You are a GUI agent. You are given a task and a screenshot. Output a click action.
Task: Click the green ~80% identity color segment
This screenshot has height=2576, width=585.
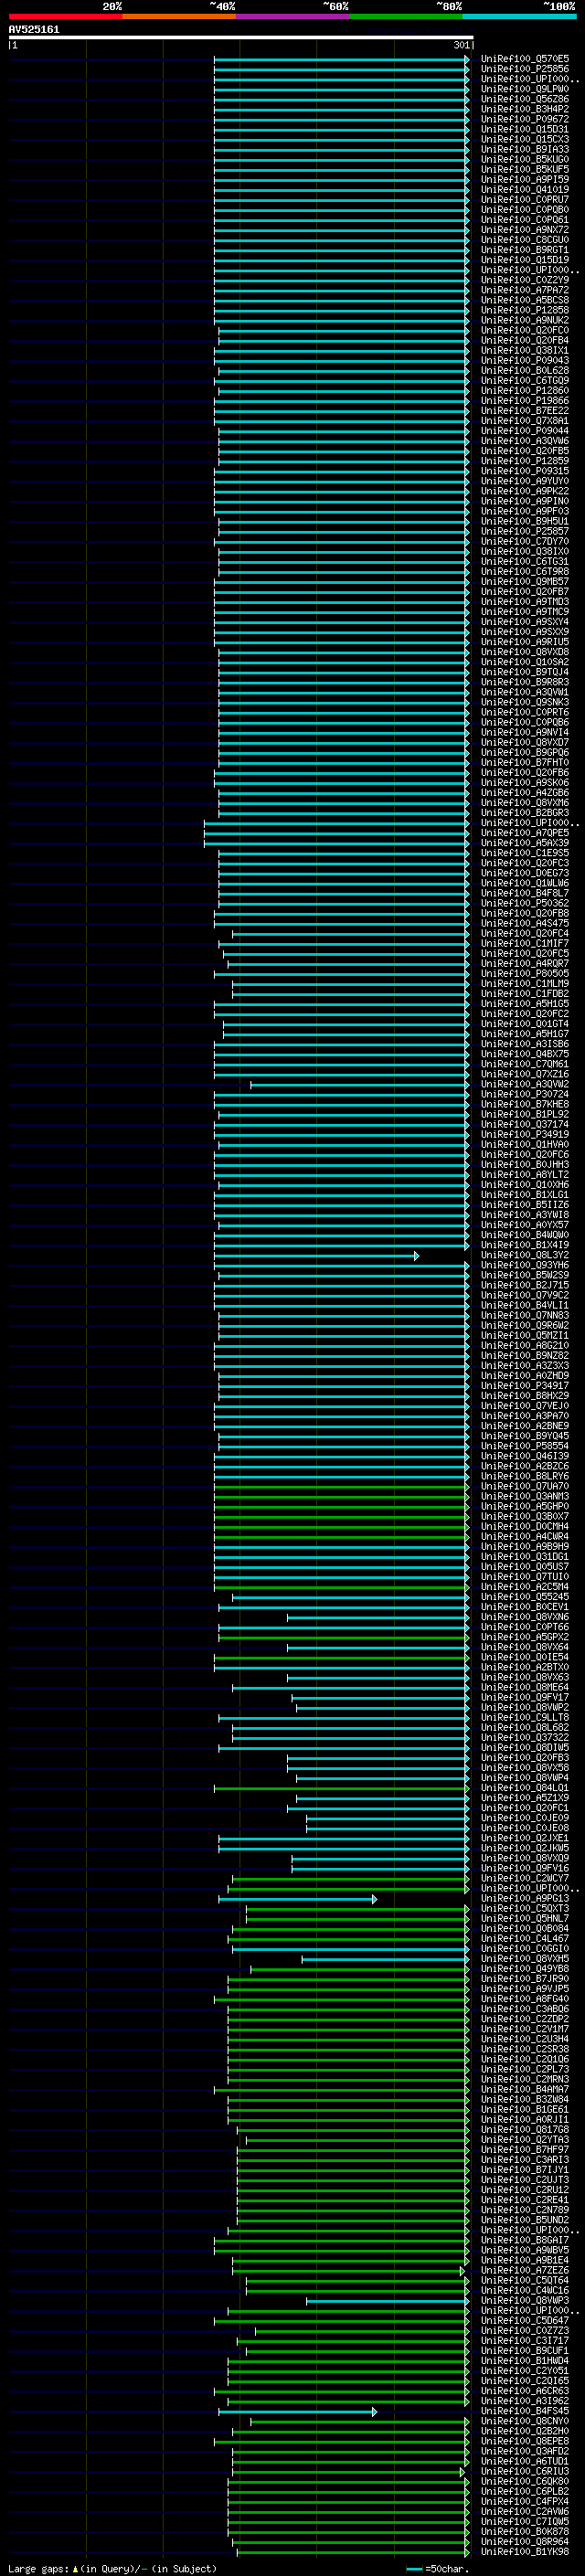coord(406,16)
